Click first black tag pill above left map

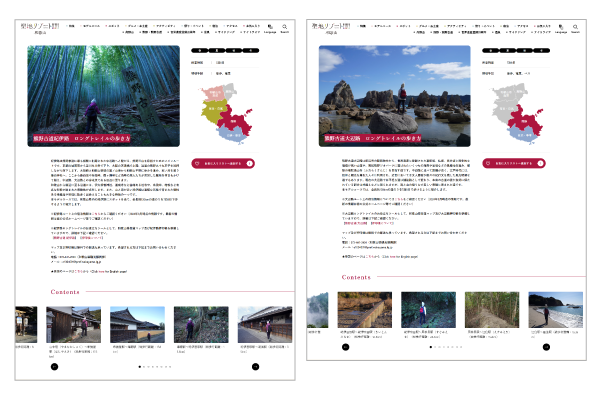point(200,49)
